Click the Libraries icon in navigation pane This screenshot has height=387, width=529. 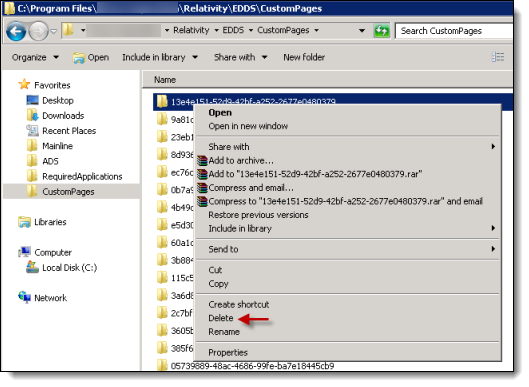24,222
